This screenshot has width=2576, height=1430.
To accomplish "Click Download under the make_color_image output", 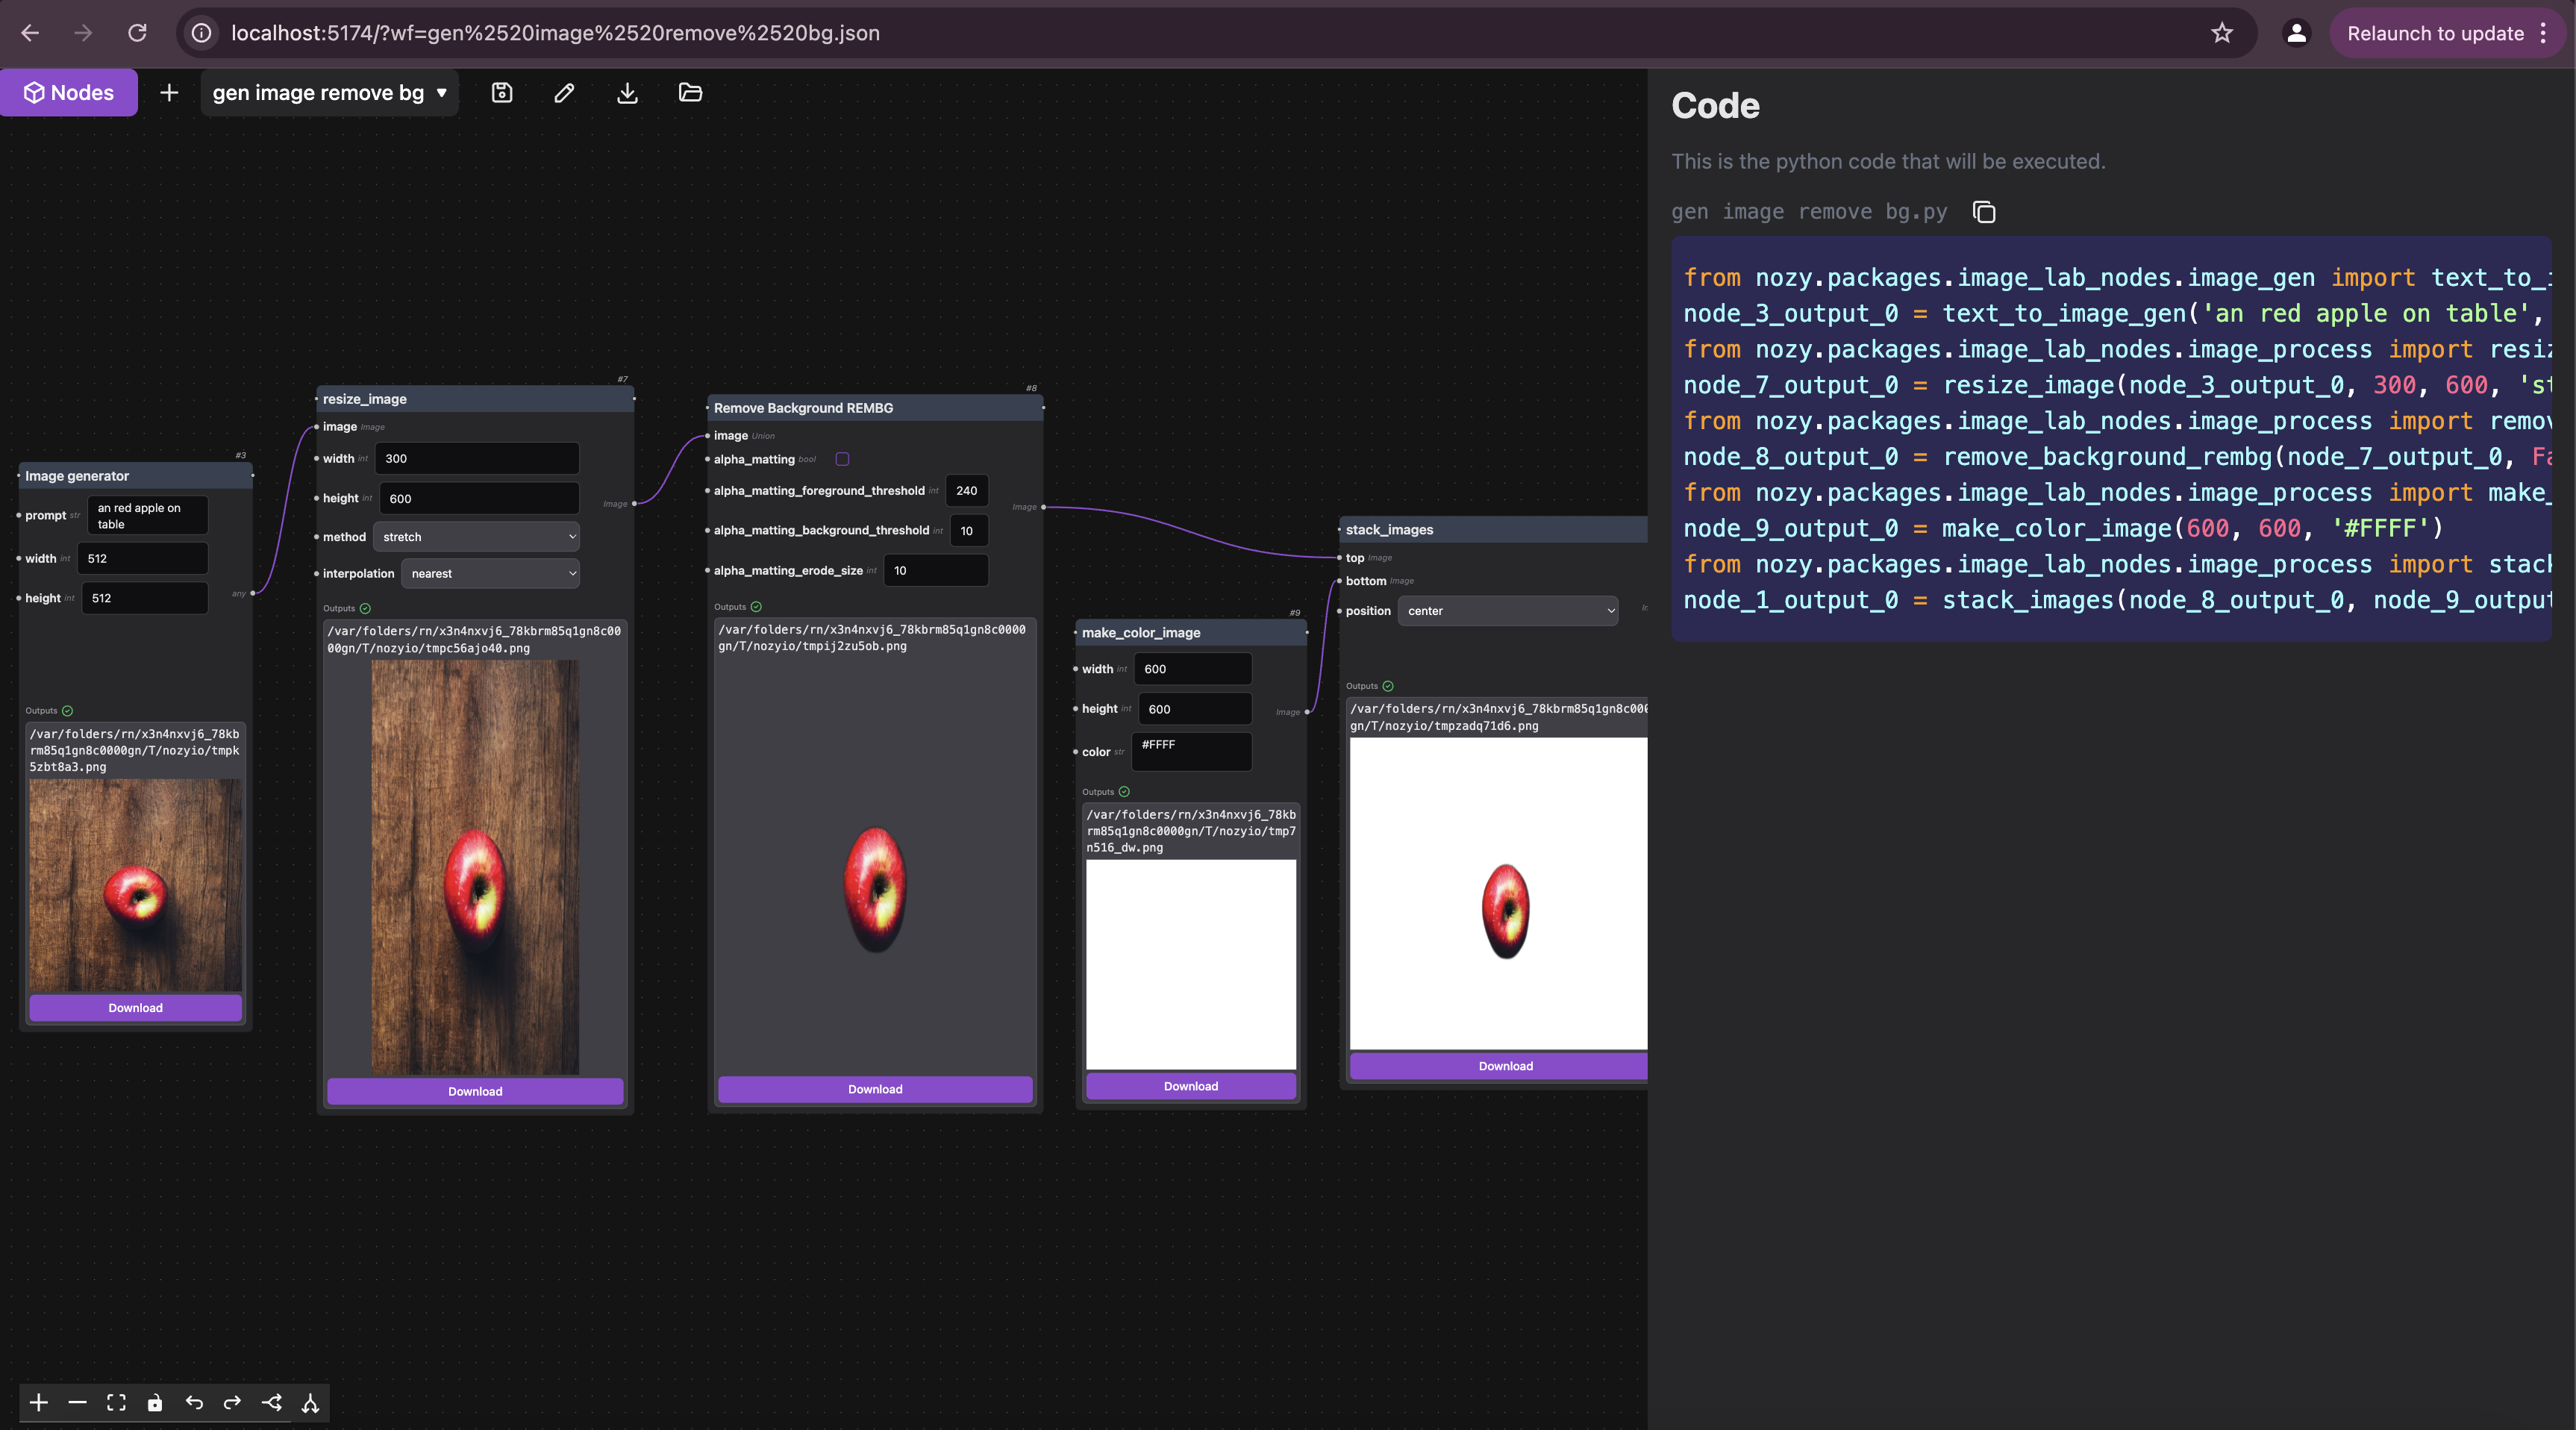I will pos(1190,1086).
